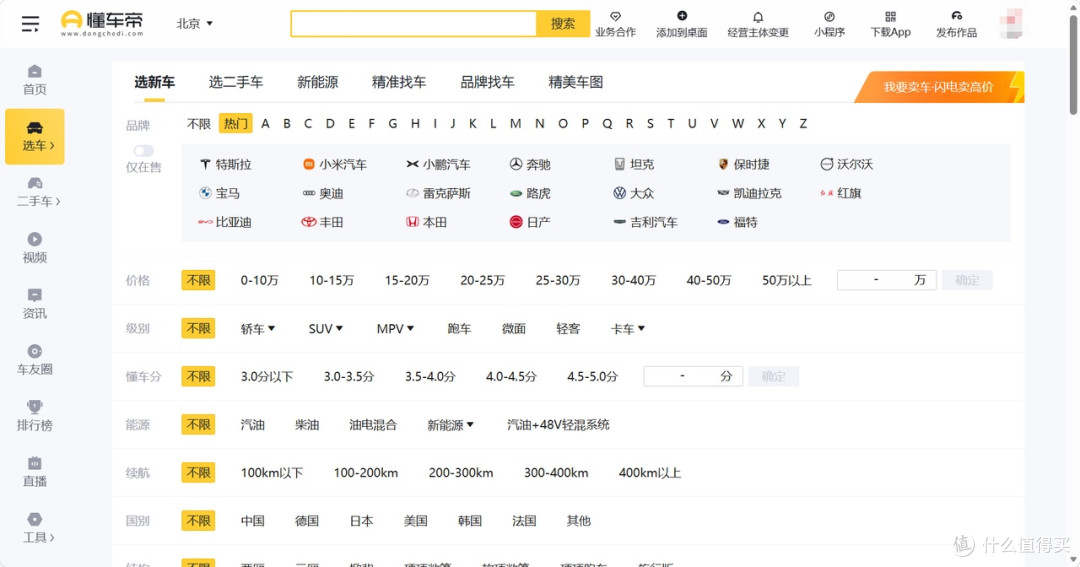Image resolution: width=1080 pixels, height=567 pixels.
Task: Select the 保时捷 brand
Action: 743,164
